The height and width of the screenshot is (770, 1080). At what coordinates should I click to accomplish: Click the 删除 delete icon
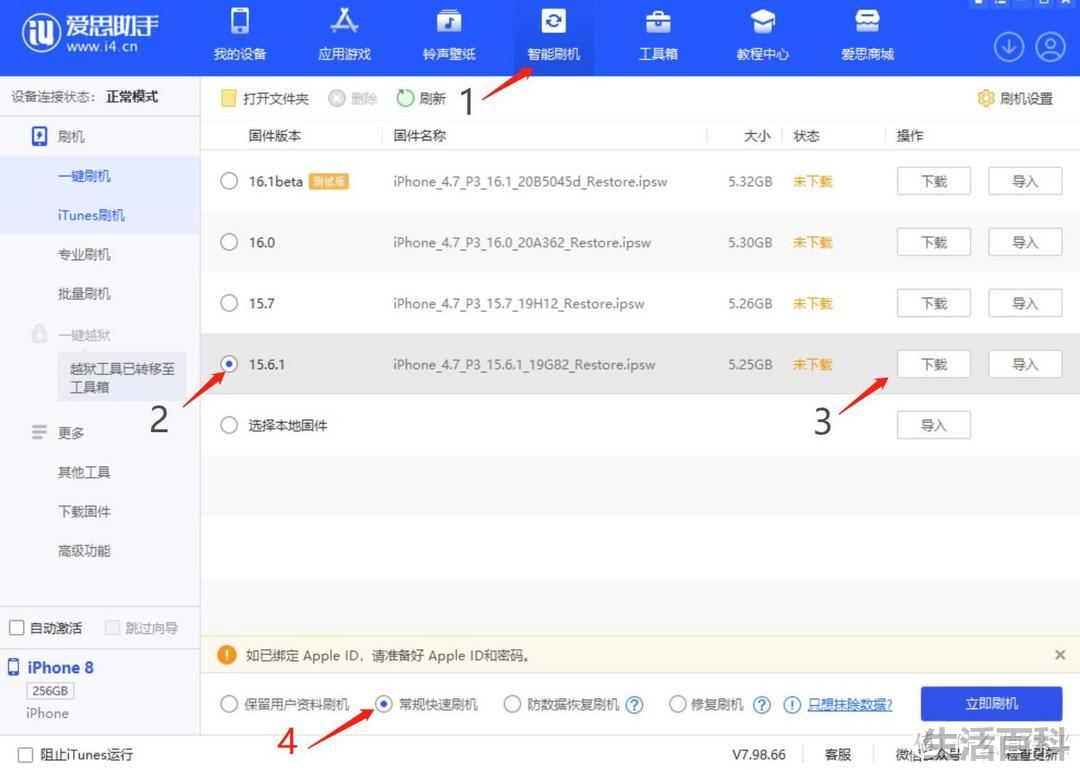tap(336, 98)
